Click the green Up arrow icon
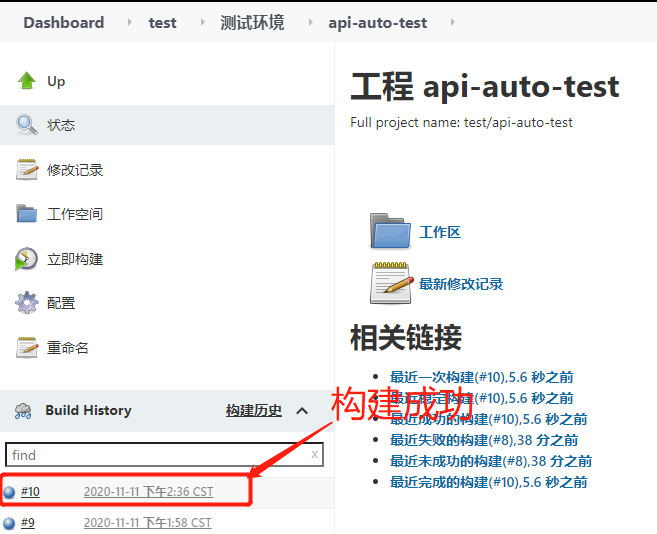 [x=27, y=80]
